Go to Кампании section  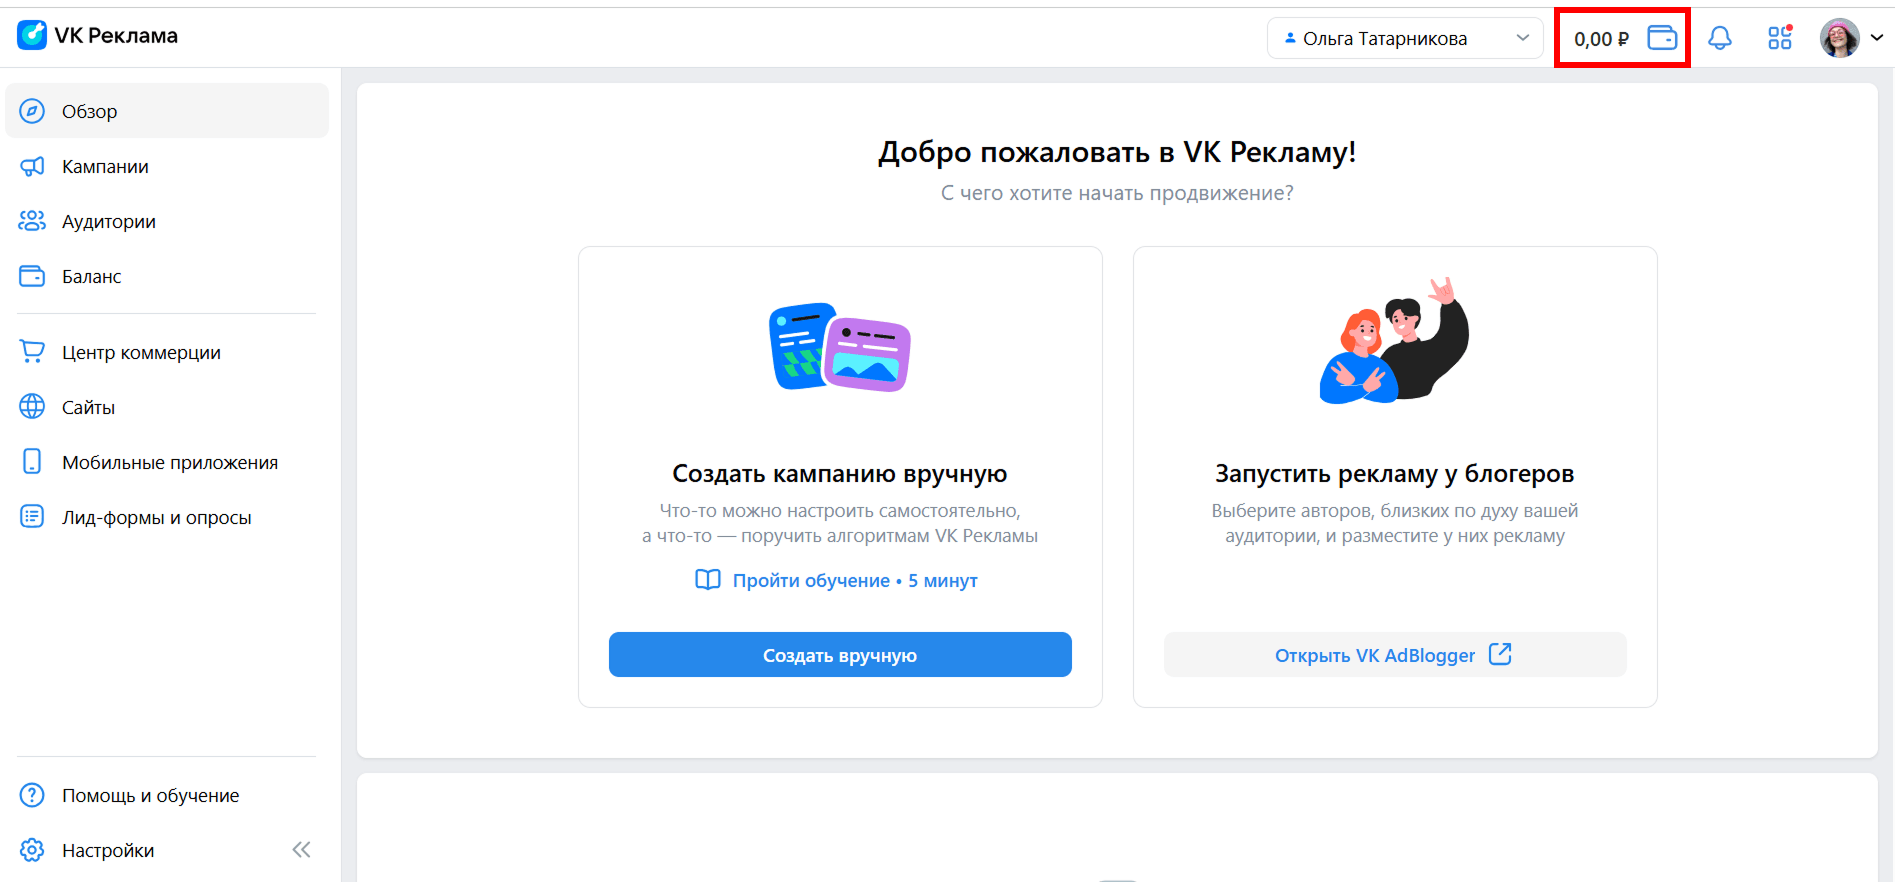click(x=167, y=166)
